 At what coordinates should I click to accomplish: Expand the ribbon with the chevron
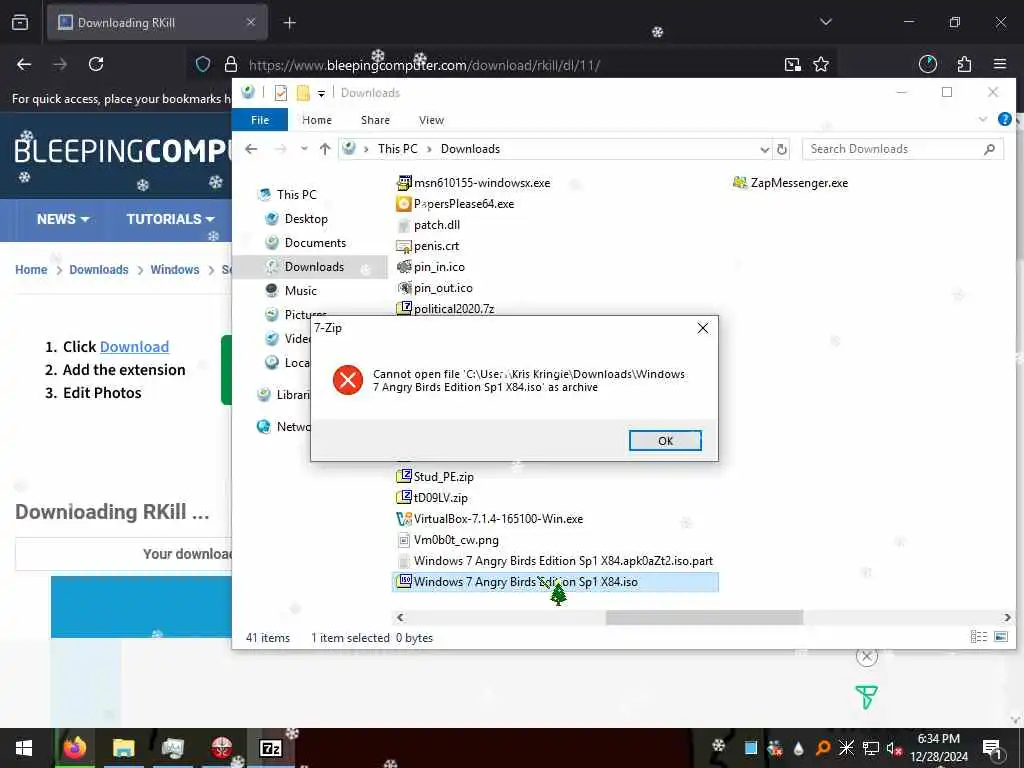coord(983,119)
